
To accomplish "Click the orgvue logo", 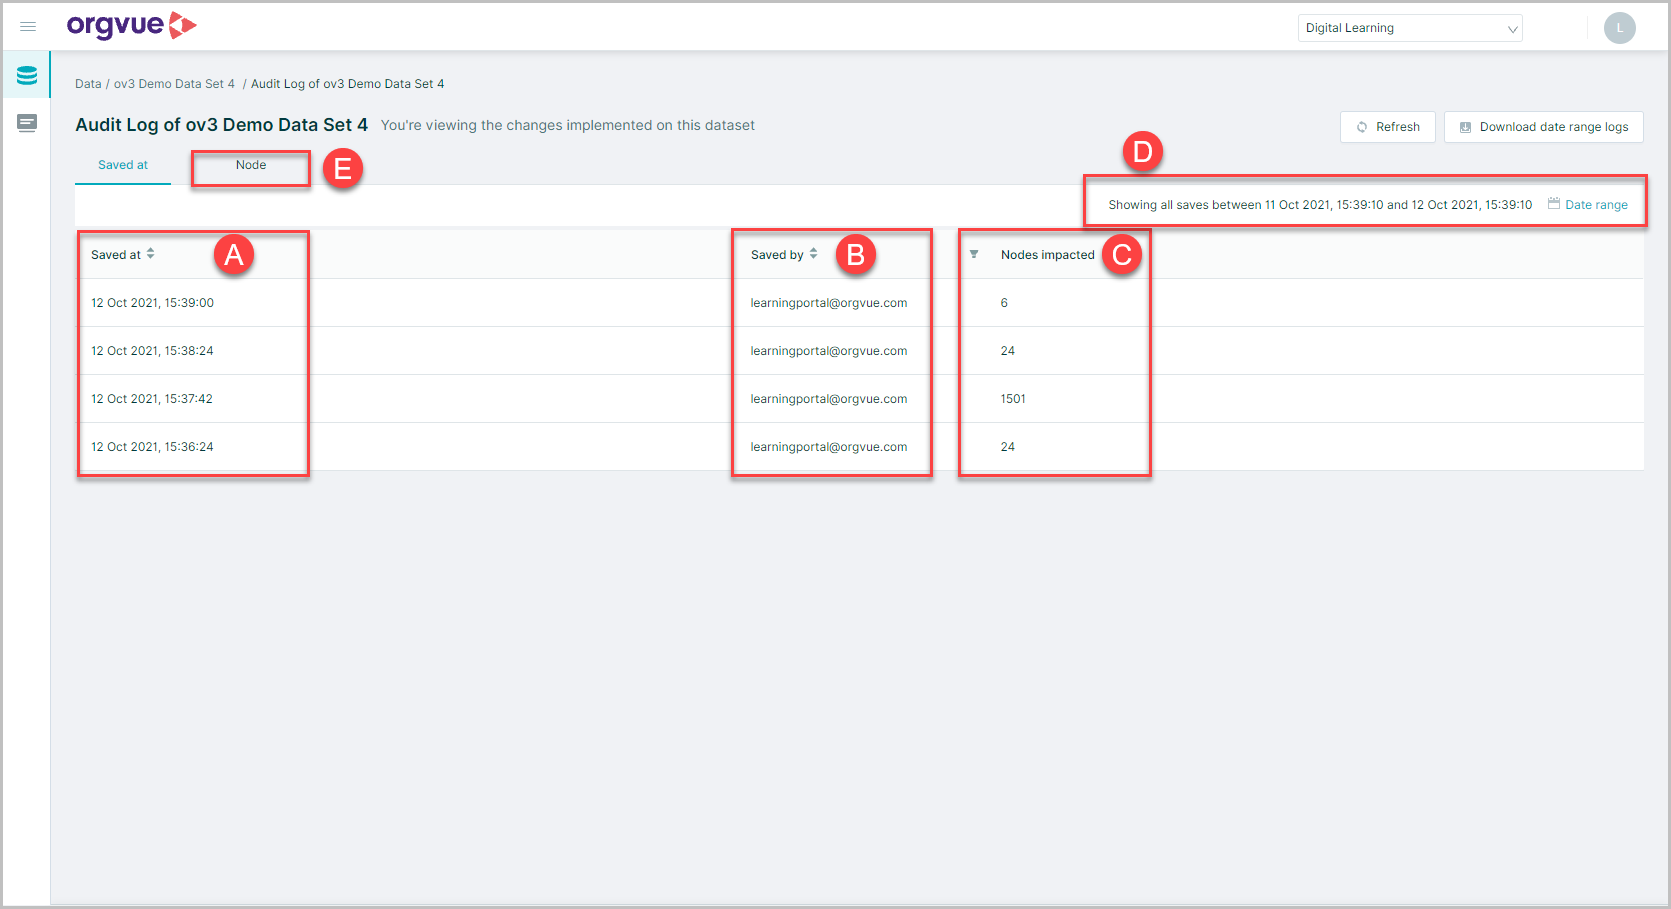I will point(131,26).
